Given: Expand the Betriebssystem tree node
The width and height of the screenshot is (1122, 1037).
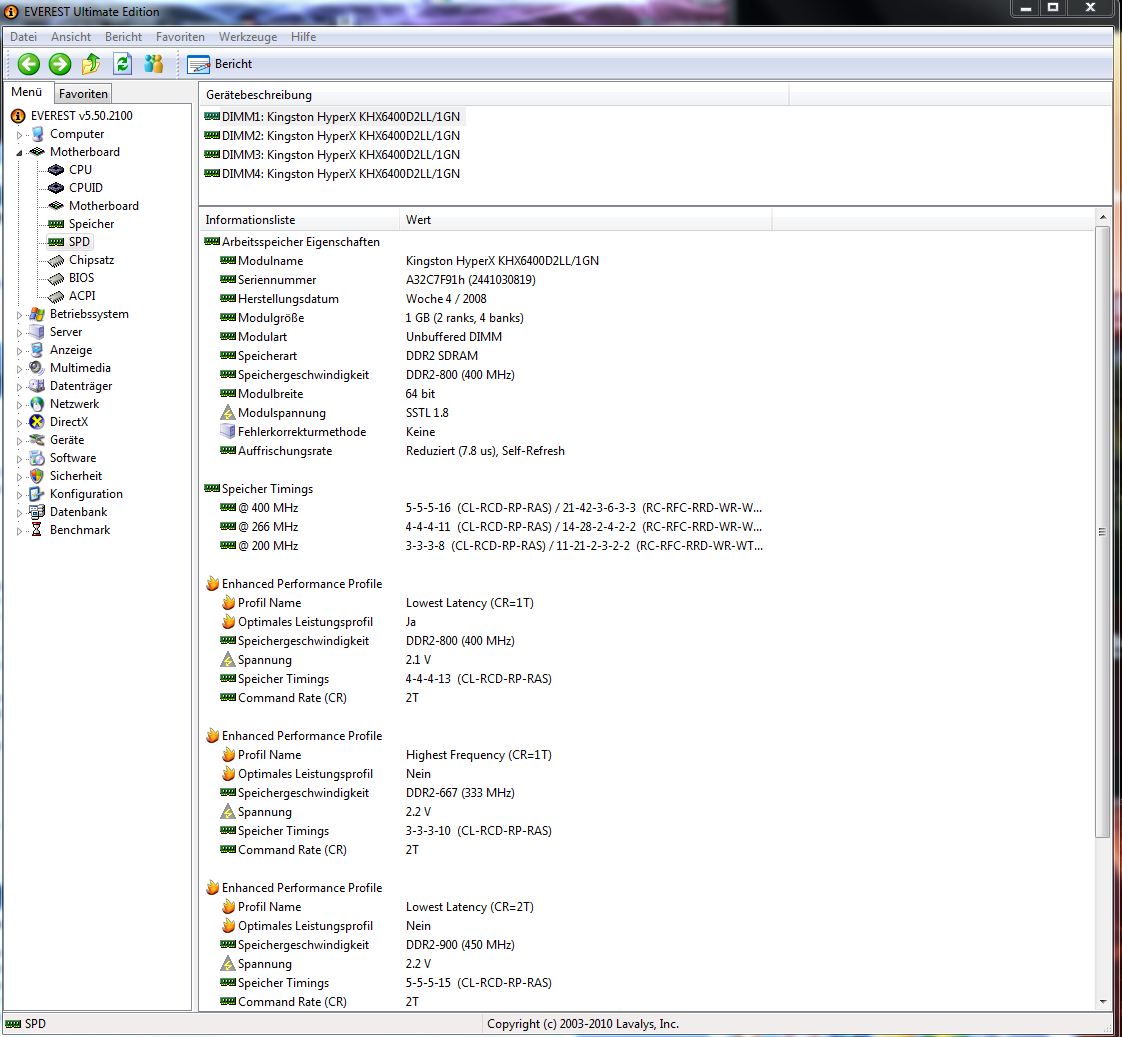Looking at the screenshot, I should pyautogui.click(x=19, y=314).
